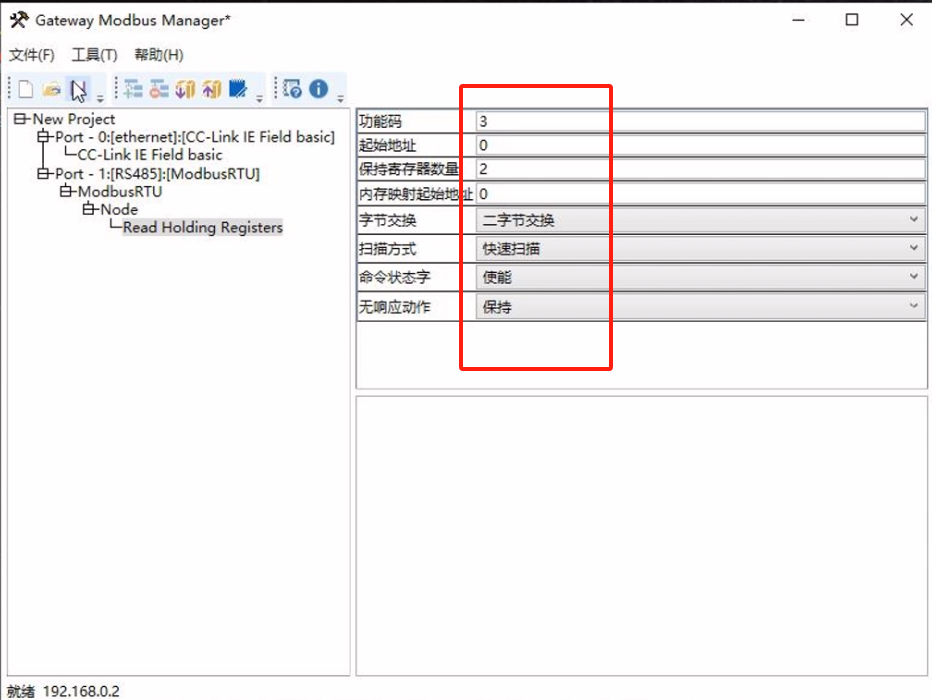Open an existing project using folder icon
932x700 pixels.
[x=53, y=89]
